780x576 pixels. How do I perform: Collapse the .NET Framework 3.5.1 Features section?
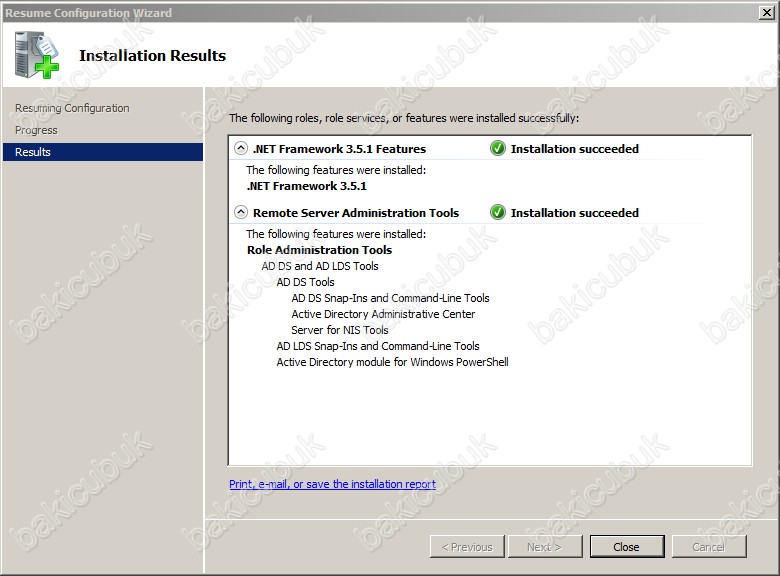point(241,148)
